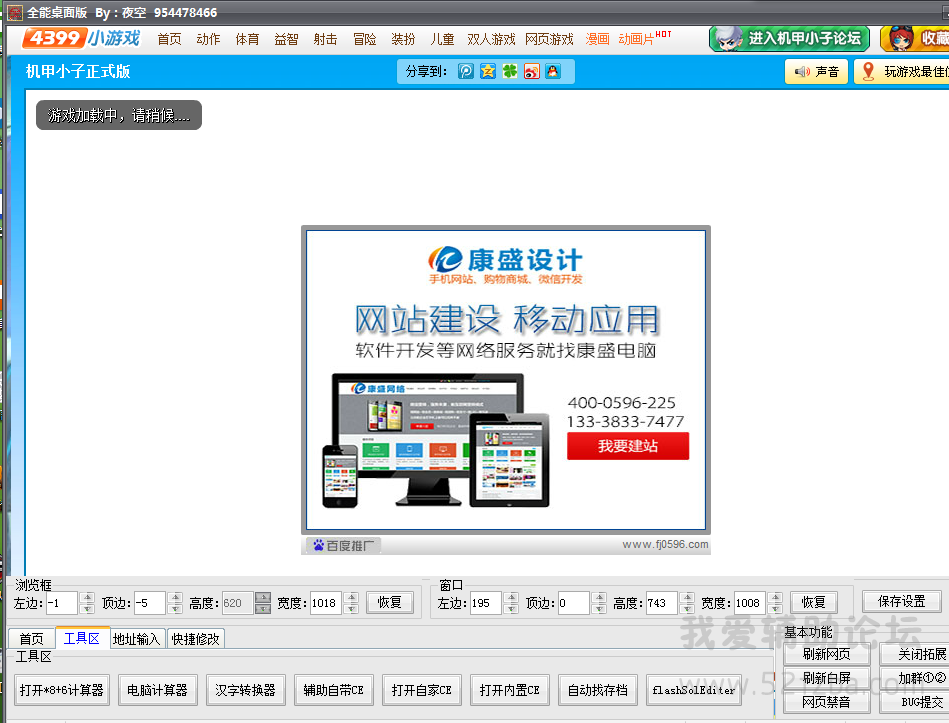Share to Sina Weibo icon
This screenshot has width=949, height=723.
(531, 71)
